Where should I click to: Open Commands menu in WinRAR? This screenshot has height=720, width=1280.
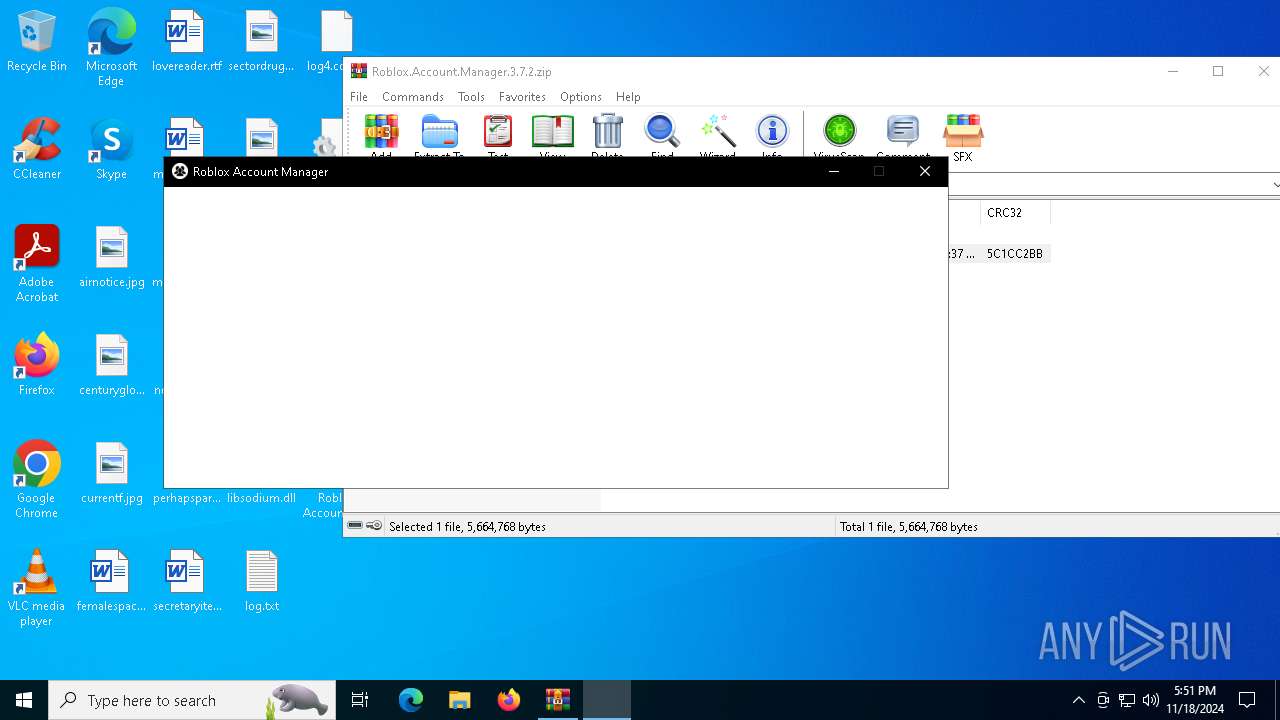(x=413, y=97)
